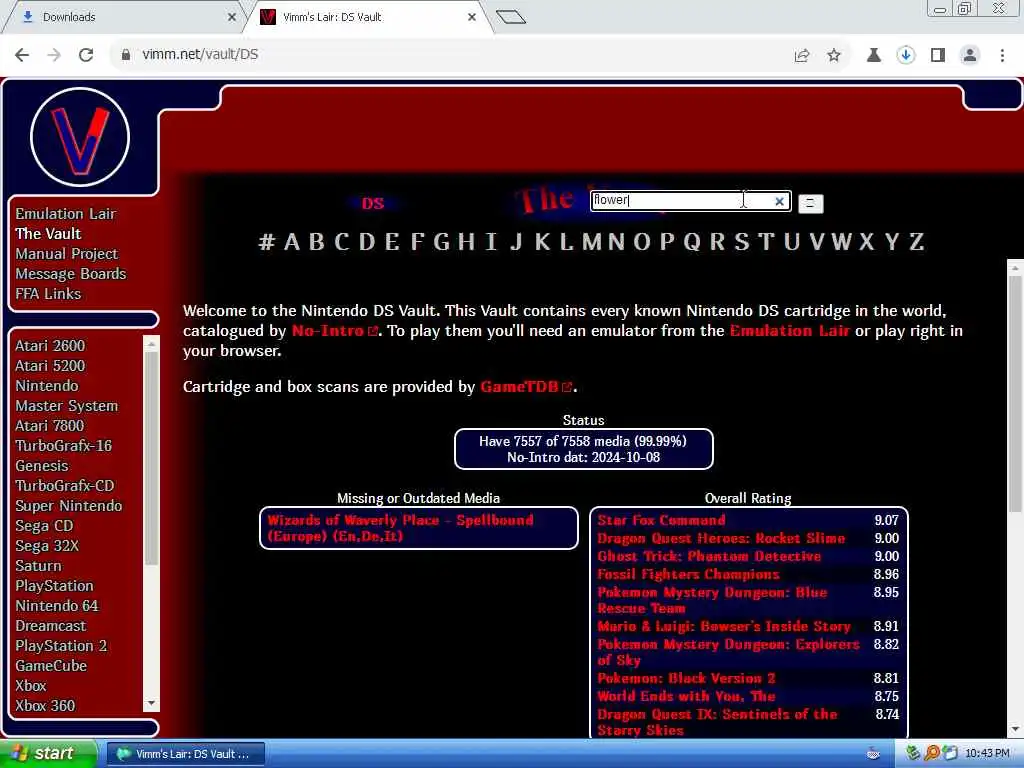This screenshot has height=768, width=1024.
Task: Open Ghost Trick: Phantom Detective
Action: 709,556
